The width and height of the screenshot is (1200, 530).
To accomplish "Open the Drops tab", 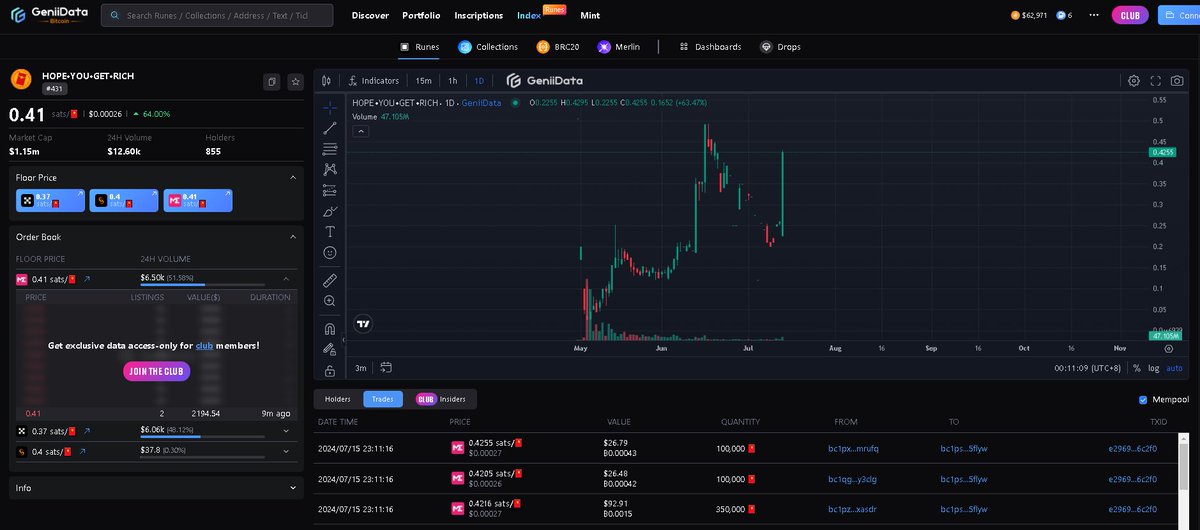I will pos(781,46).
